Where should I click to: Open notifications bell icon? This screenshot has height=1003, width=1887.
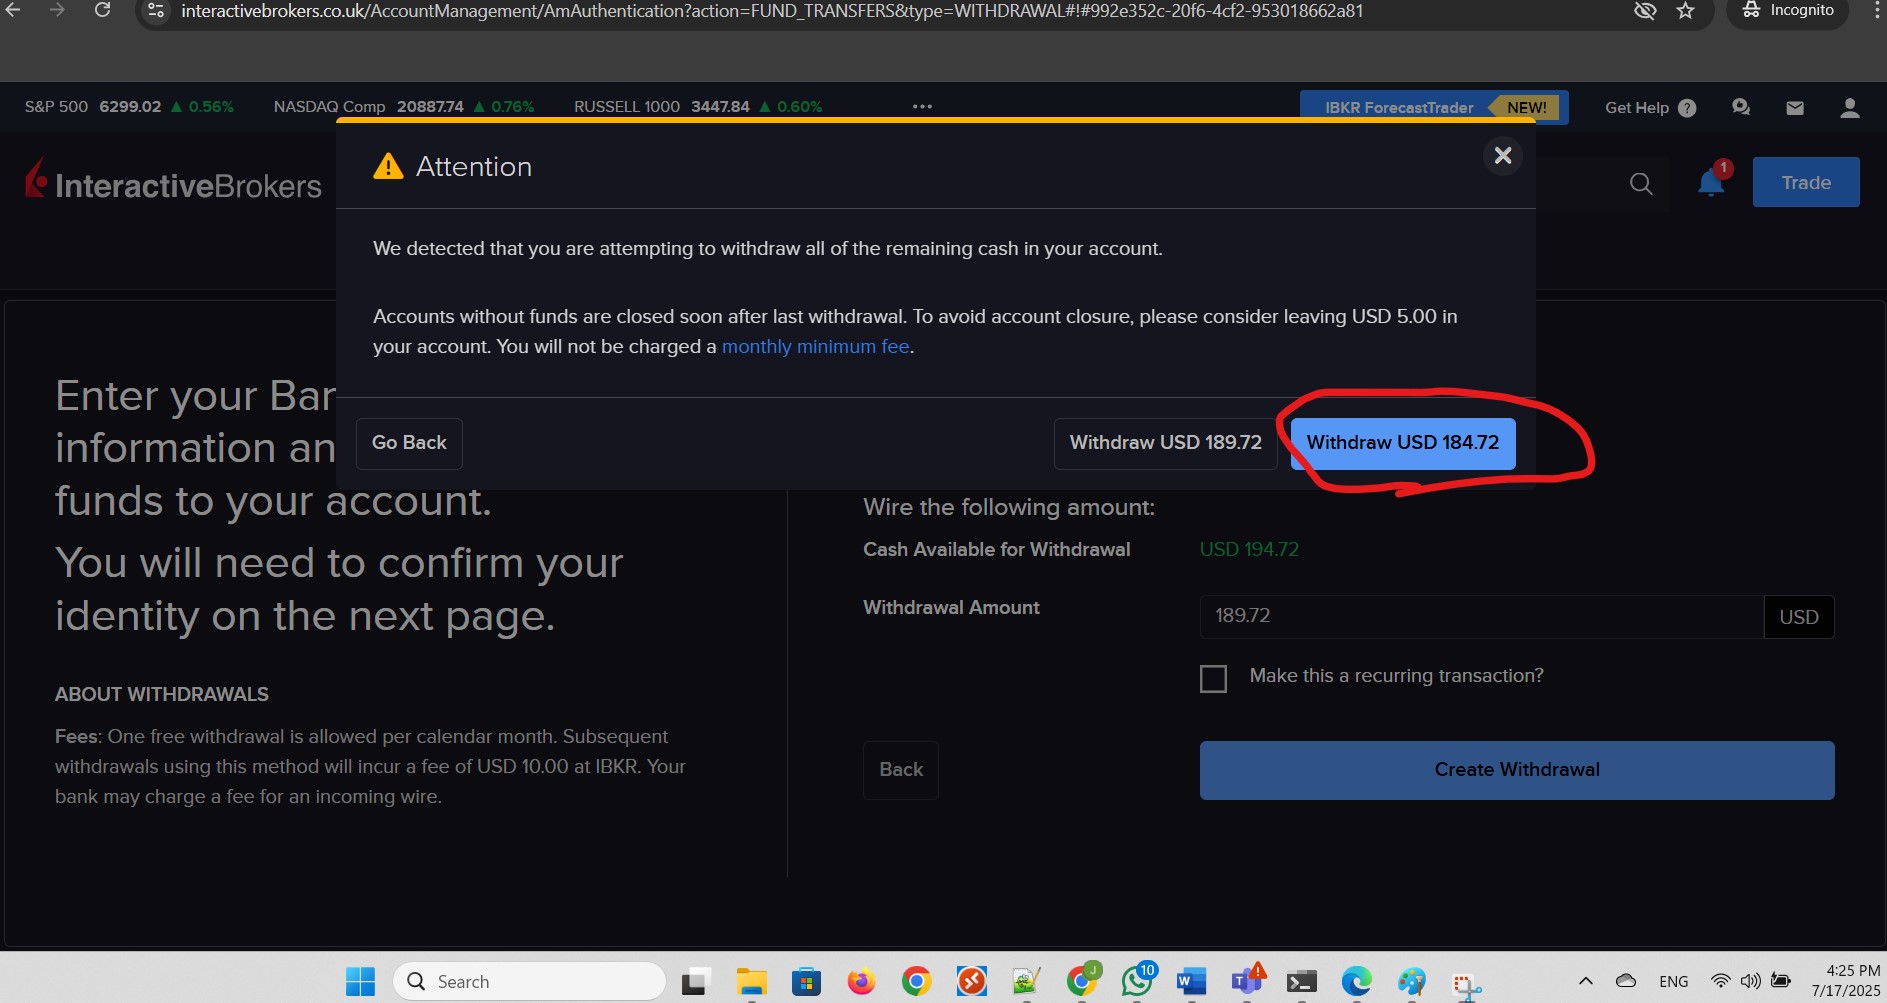point(1711,183)
